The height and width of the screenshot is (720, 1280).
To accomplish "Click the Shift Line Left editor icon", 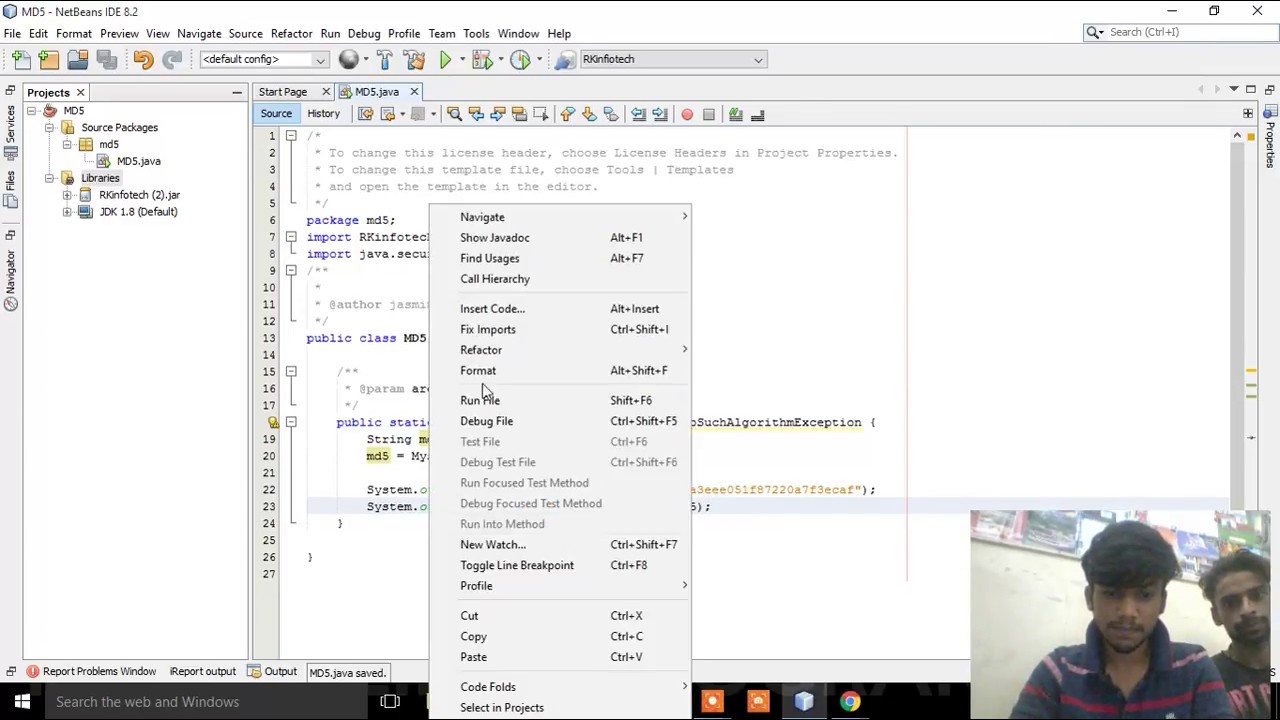I will tap(638, 114).
